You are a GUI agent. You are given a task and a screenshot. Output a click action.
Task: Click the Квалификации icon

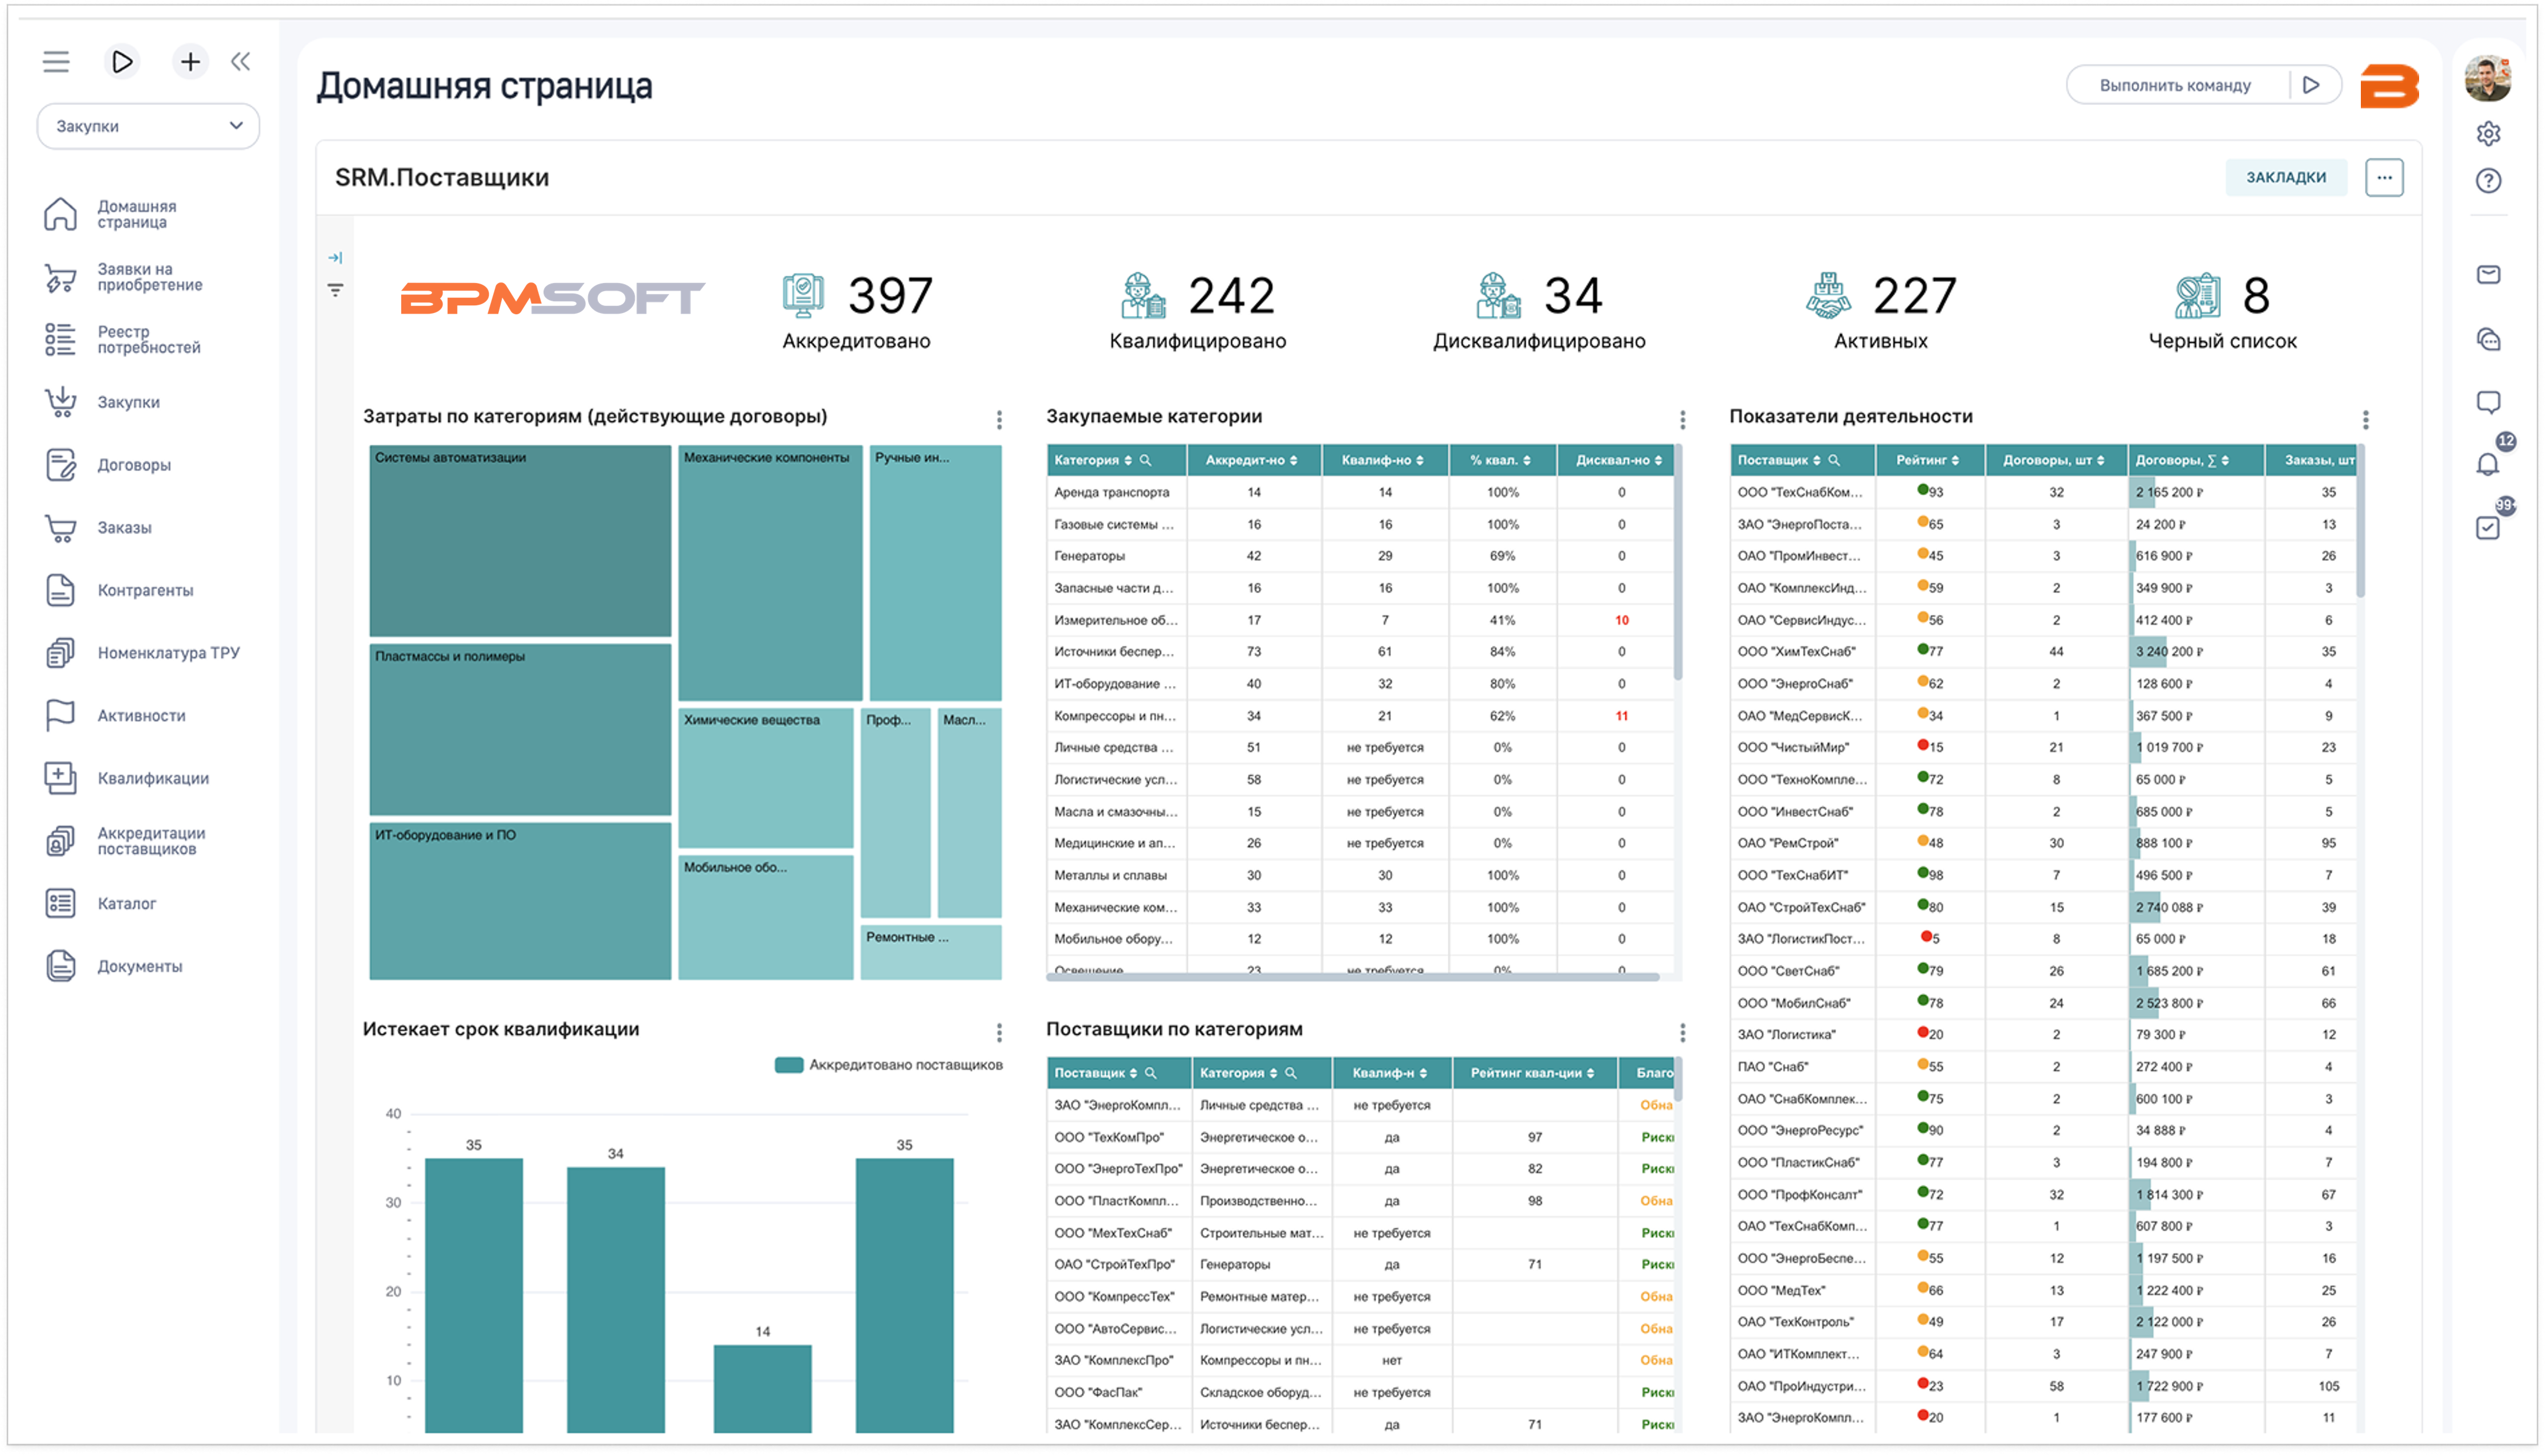pyautogui.click(x=60, y=778)
